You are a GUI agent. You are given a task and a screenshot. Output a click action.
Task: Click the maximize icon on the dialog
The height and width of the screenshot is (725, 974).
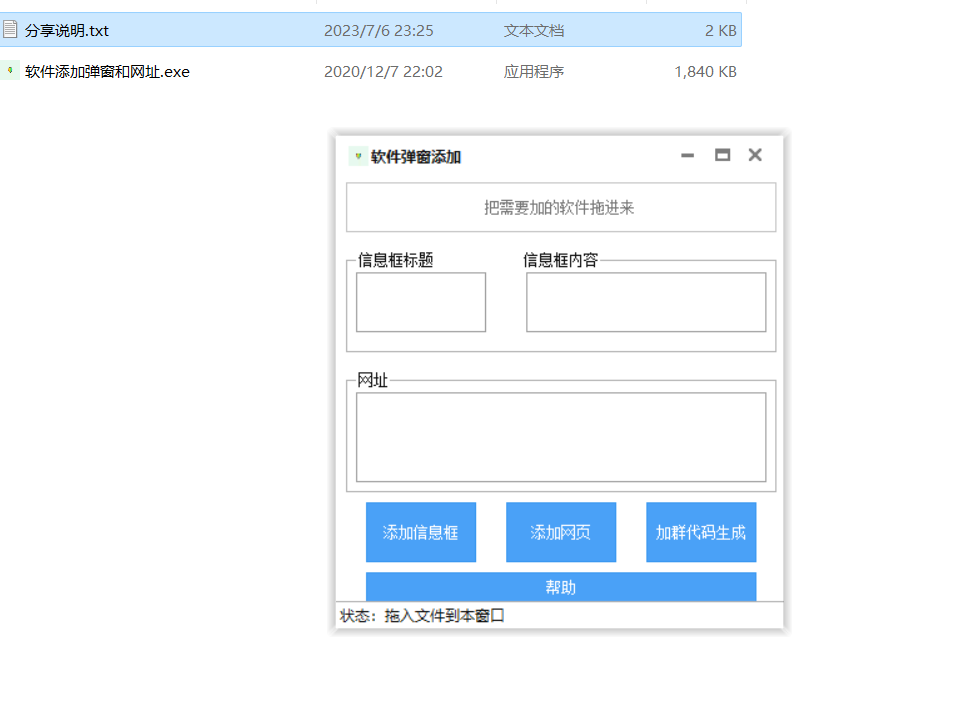pos(722,156)
